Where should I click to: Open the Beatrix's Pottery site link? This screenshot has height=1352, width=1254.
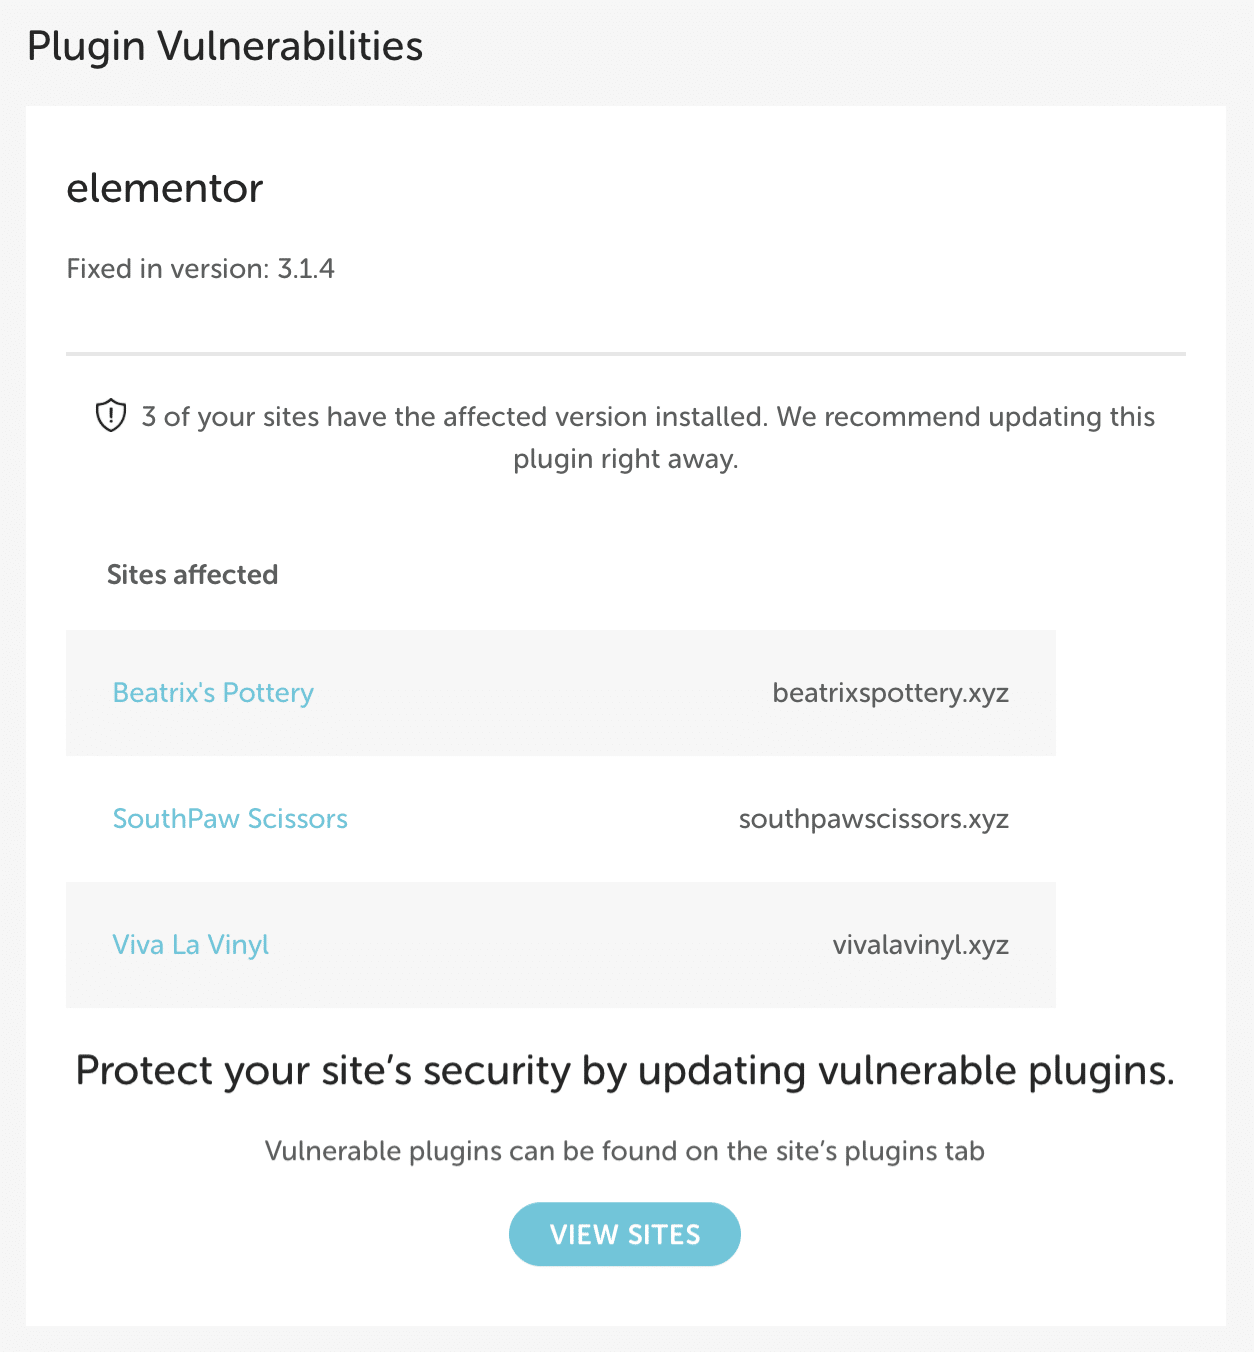[x=213, y=693]
